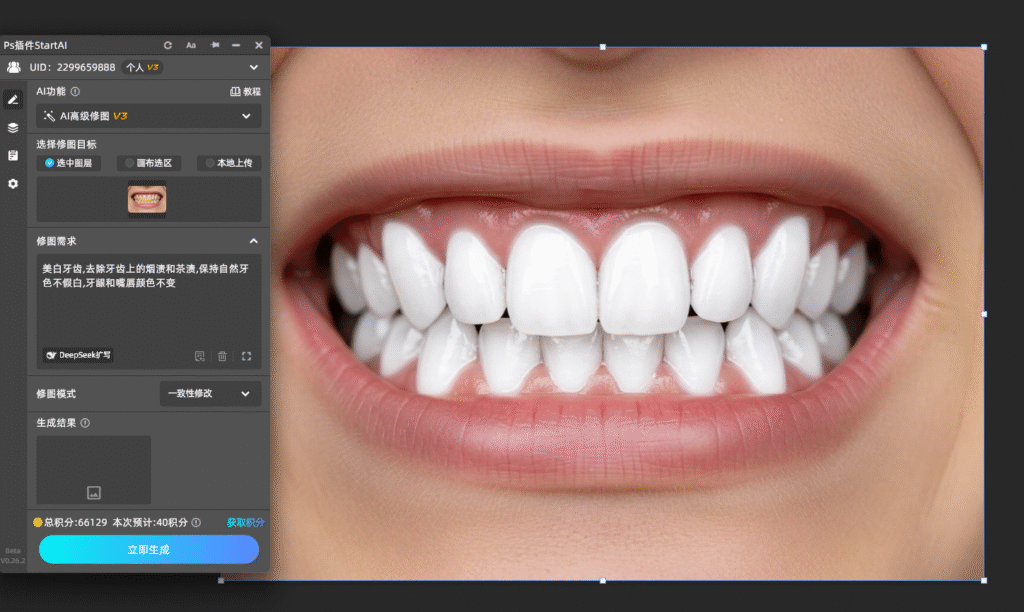Expand the prompt box with fullscreen icon
1024x612 pixels.
[246, 356]
